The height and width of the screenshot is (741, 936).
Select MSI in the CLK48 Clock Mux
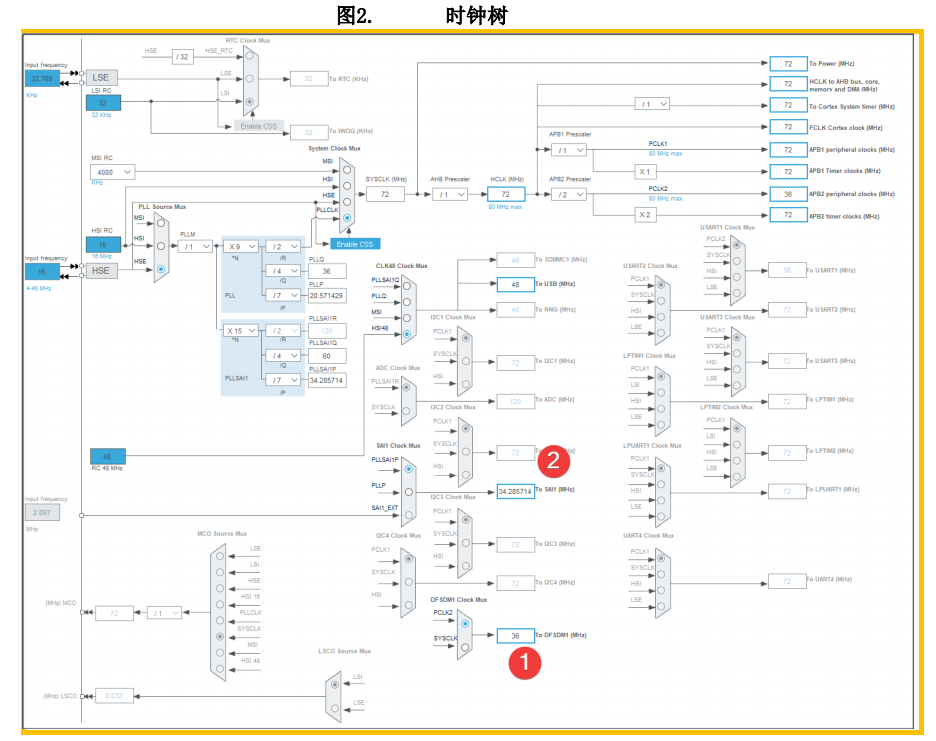[x=407, y=318]
